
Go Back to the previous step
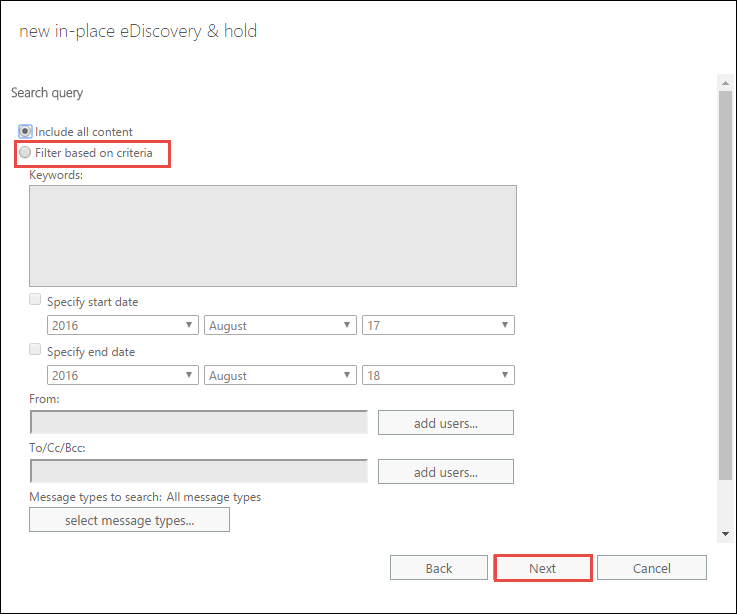click(439, 568)
